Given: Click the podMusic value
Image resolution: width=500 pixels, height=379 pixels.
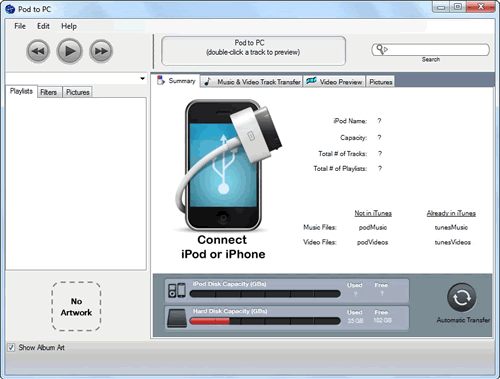Looking at the screenshot, I should coord(373,227).
